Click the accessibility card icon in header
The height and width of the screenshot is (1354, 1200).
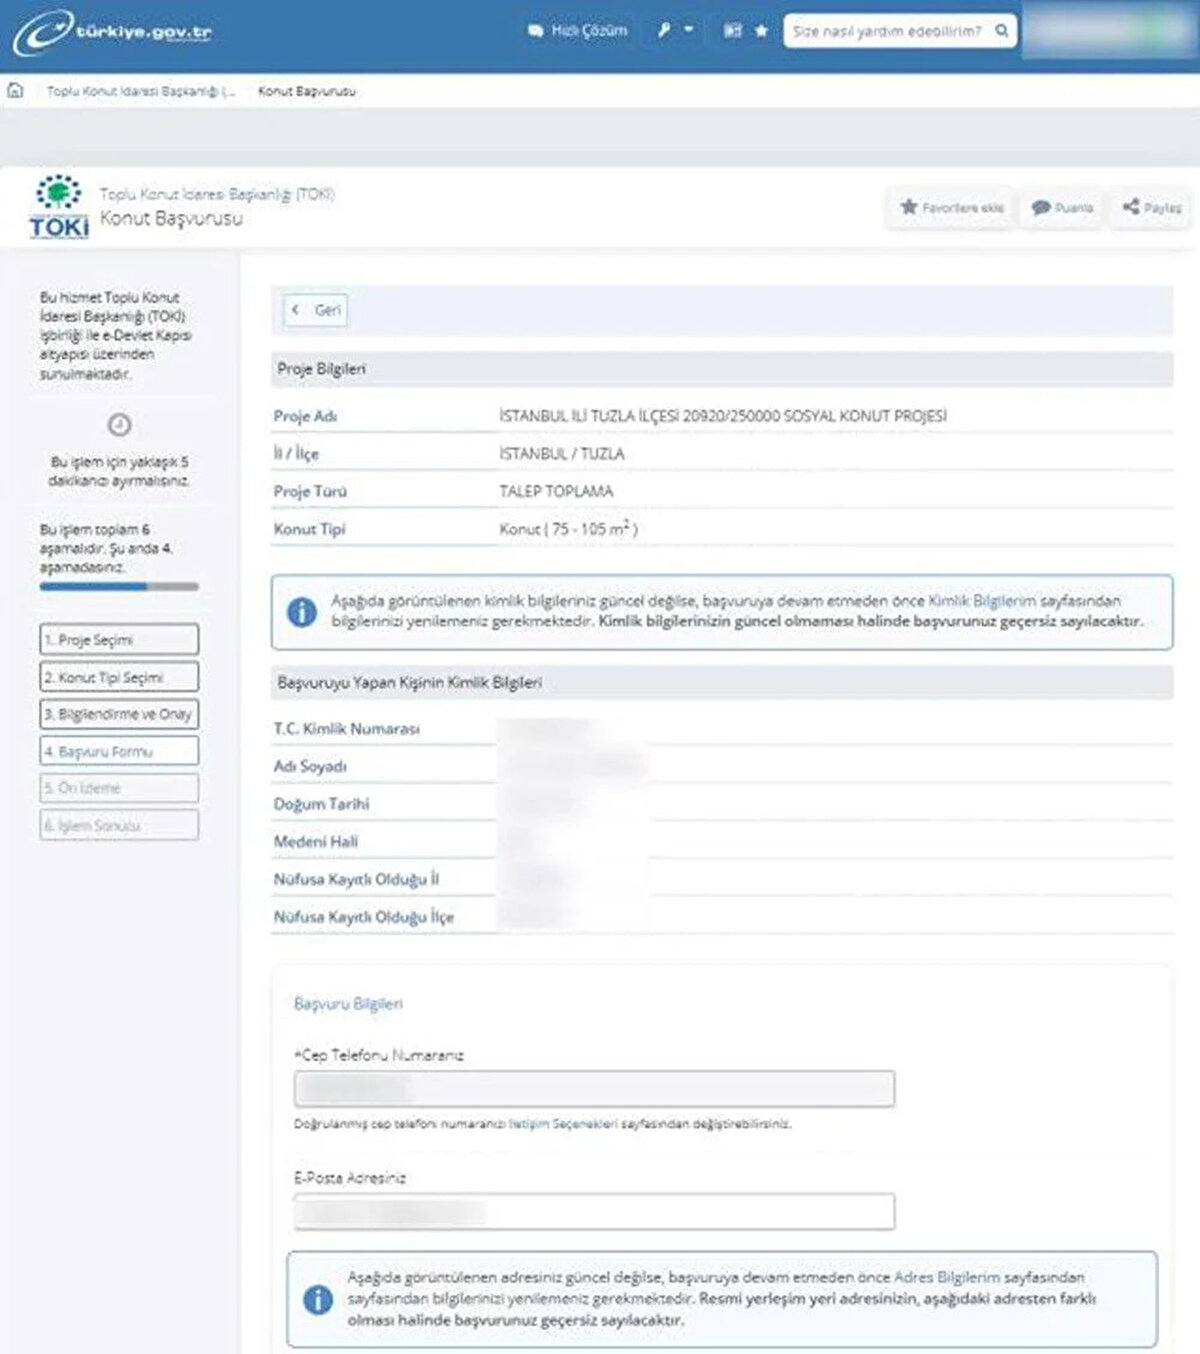pos(733,31)
